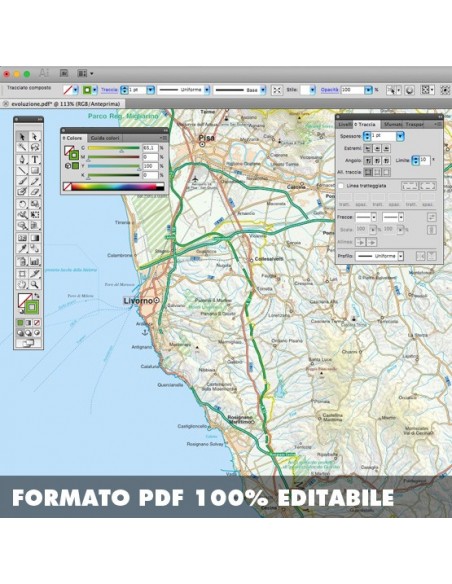Choose miter join in Angolo row
This screenshot has width=452, height=584.
[368, 161]
